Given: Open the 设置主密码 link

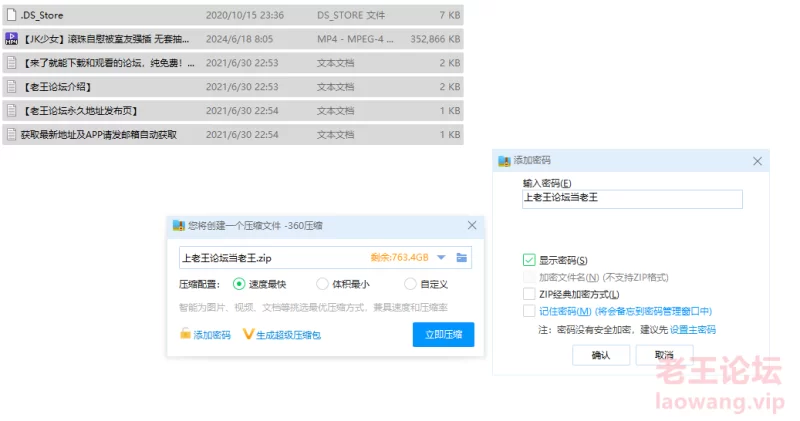Looking at the screenshot, I should coord(693,330).
